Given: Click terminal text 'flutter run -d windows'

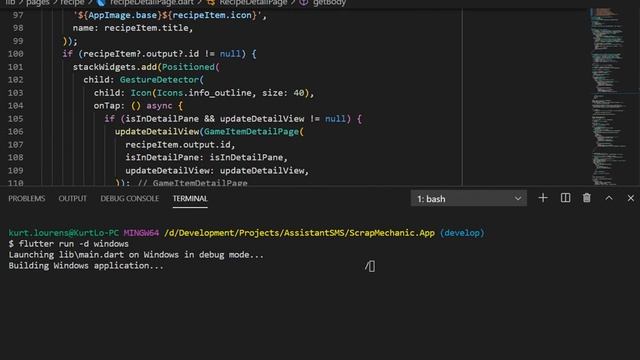Looking at the screenshot, I should click(73, 244).
